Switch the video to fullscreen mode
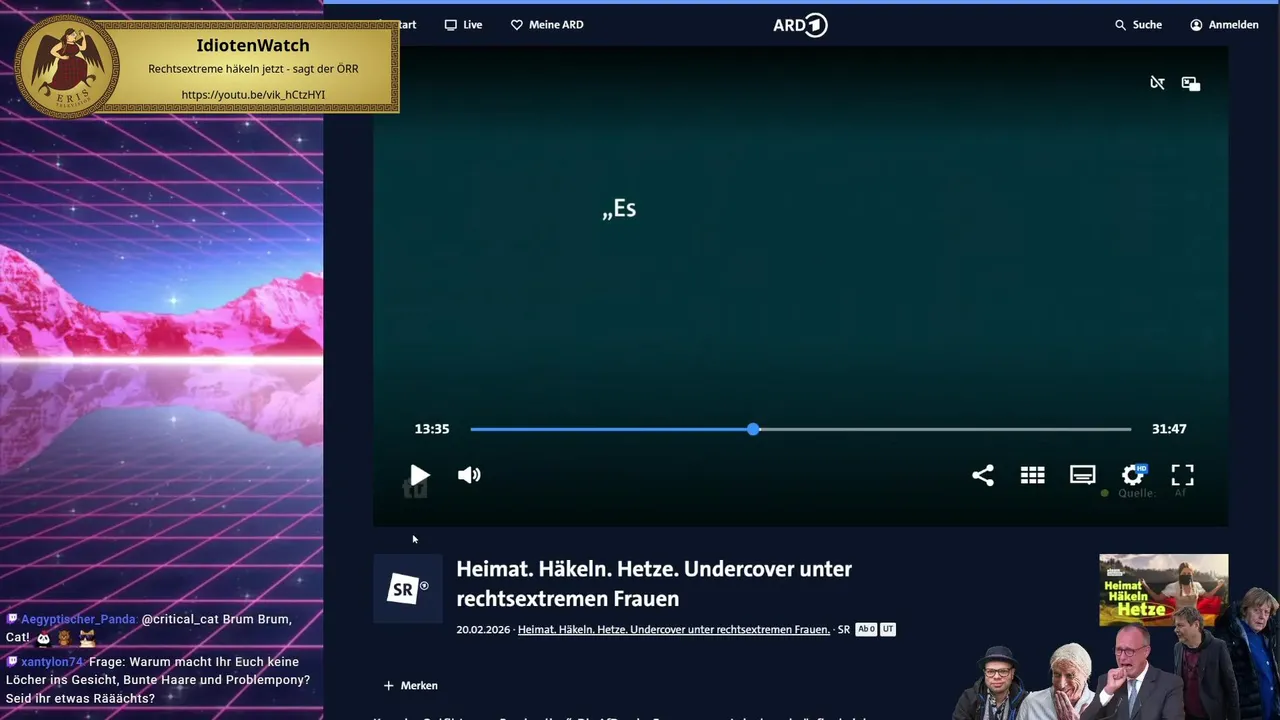1280x720 pixels. tap(1183, 475)
